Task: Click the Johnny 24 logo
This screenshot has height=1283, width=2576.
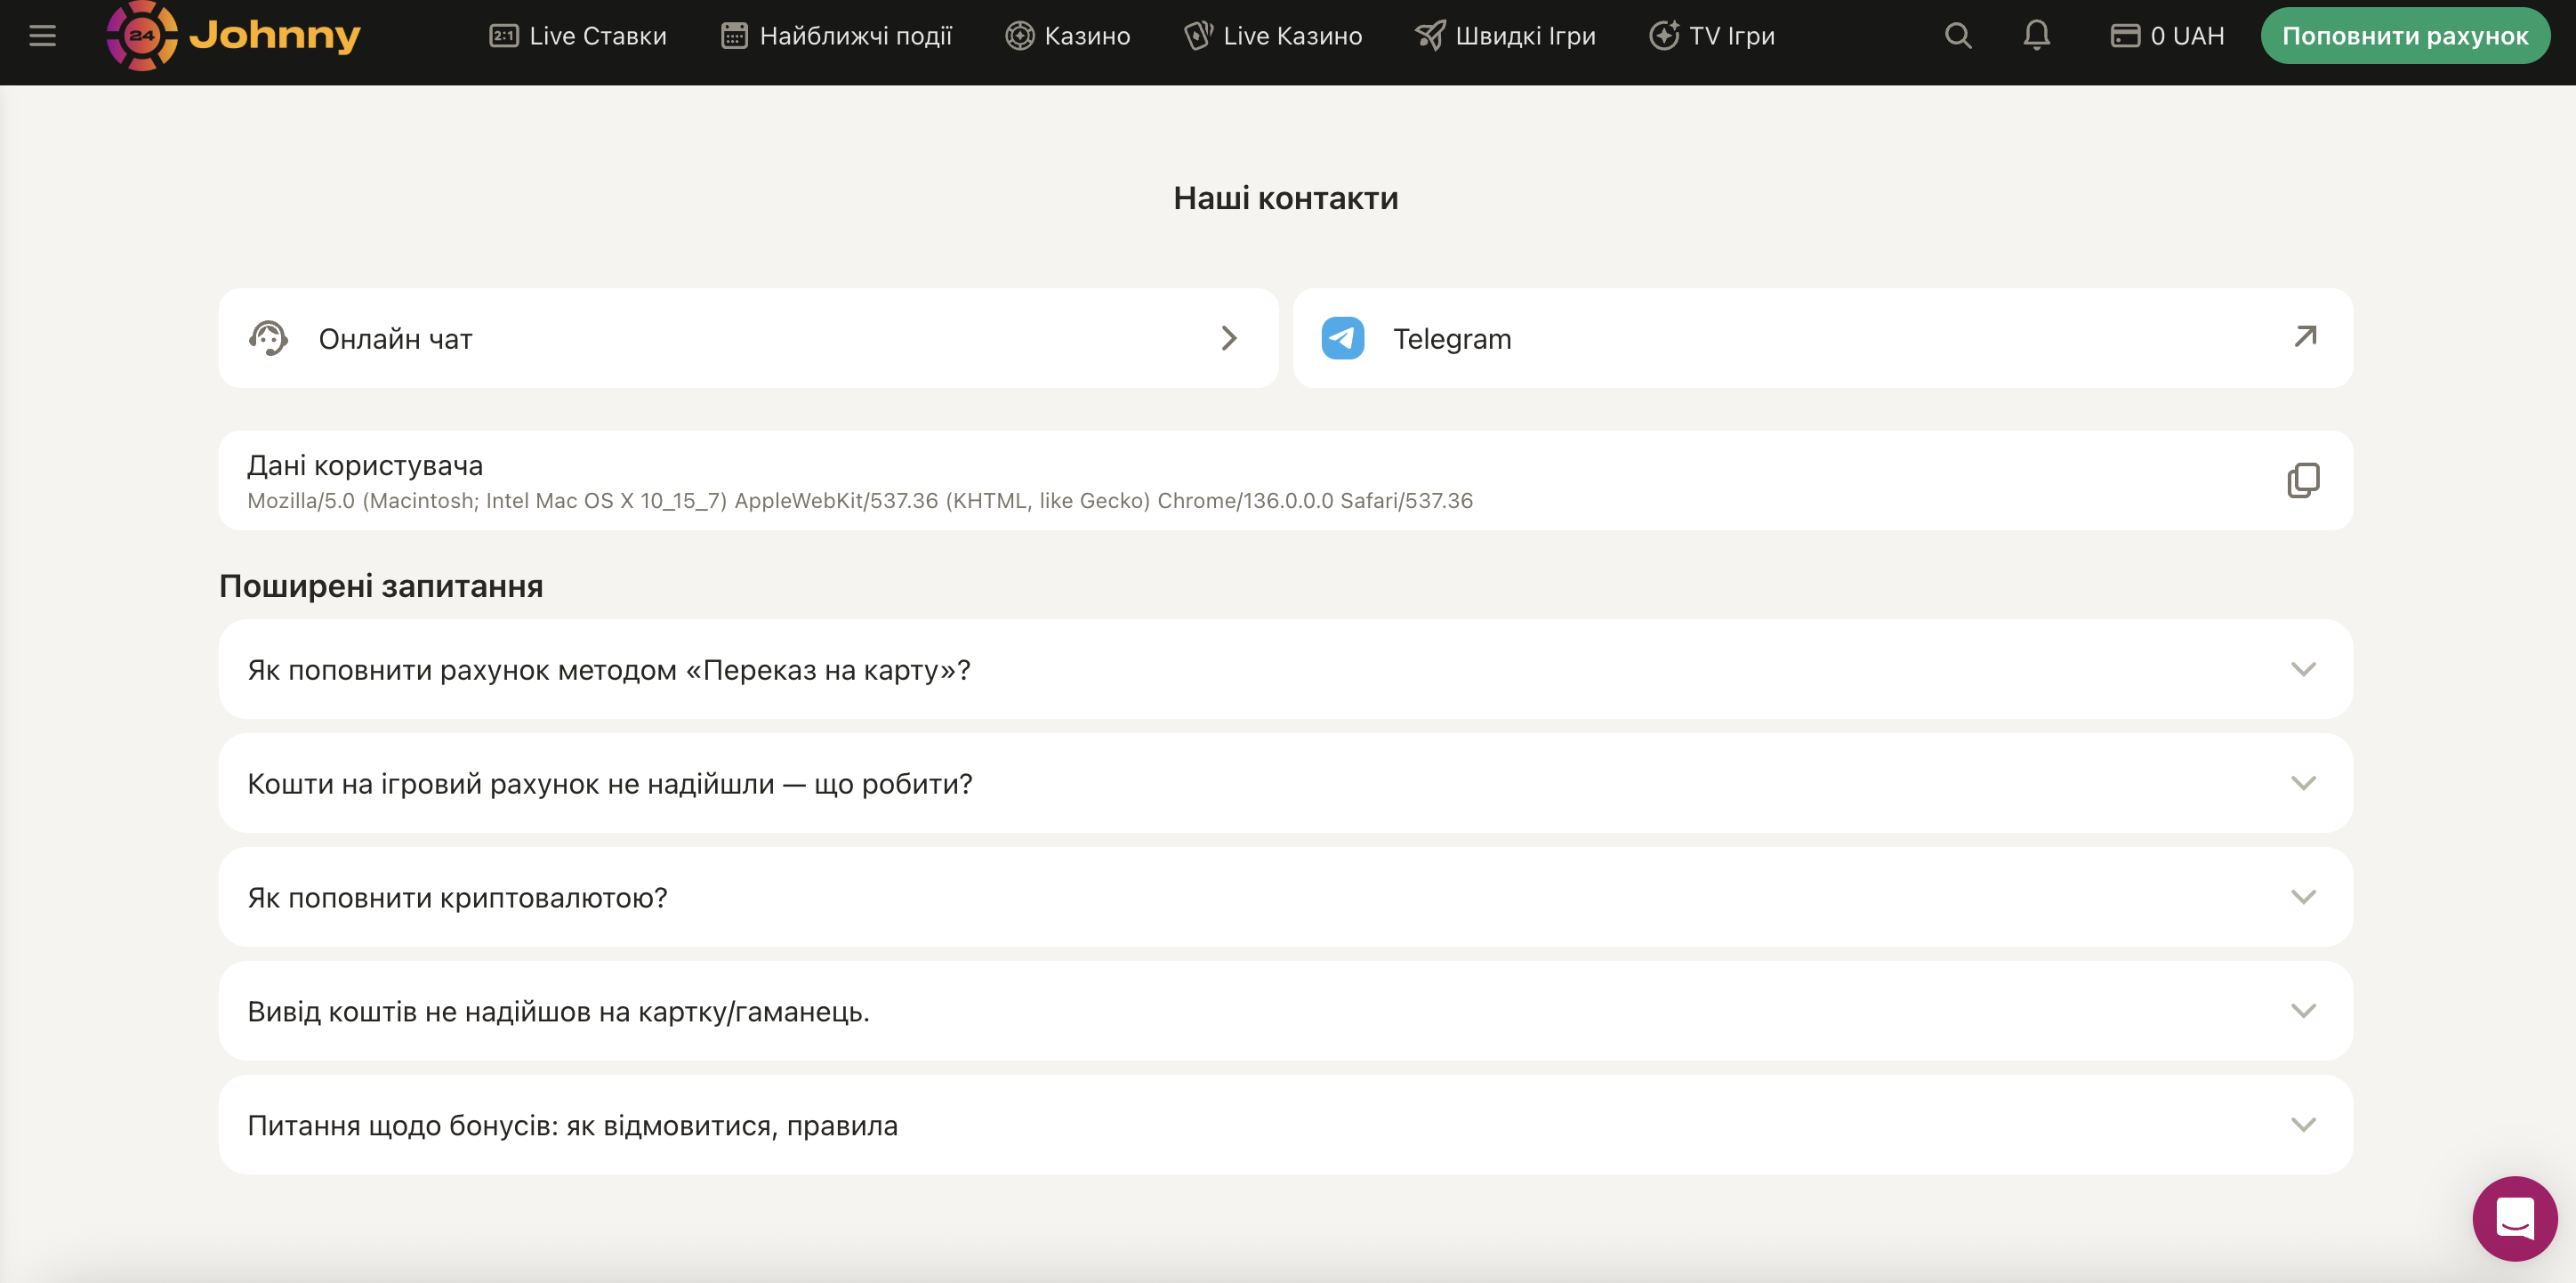Action: tap(234, 36)
